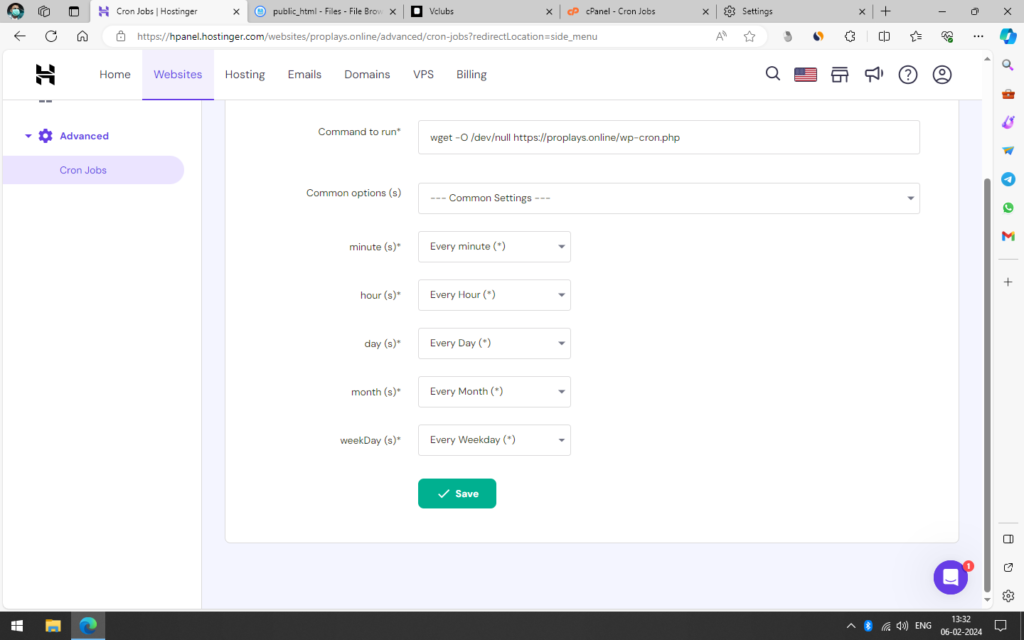This screenshot has width=1024, height=640.
Task: Click the Windows Start button
Action: pyautogui.click(x=18, y=626)
